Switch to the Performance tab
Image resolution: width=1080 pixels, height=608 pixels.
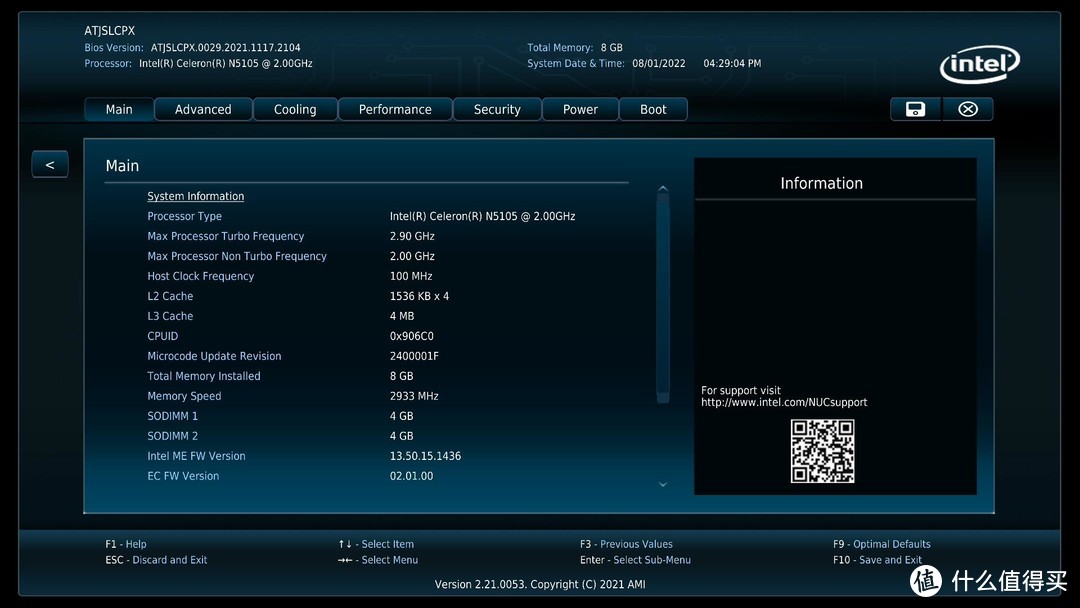coord(395,109)
